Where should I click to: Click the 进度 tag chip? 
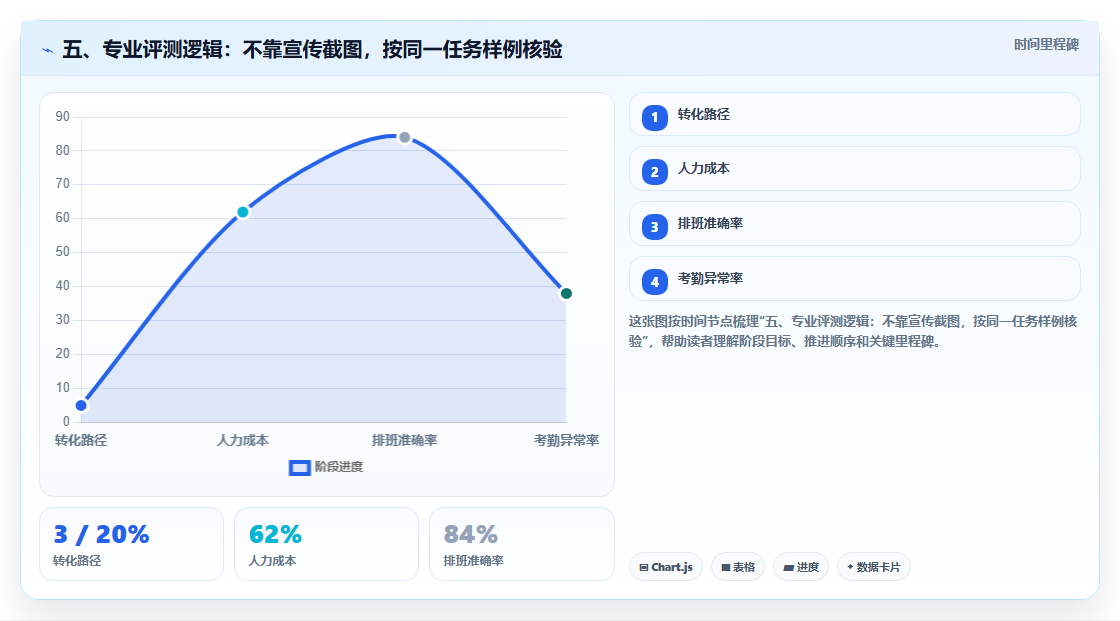point(801,567)
